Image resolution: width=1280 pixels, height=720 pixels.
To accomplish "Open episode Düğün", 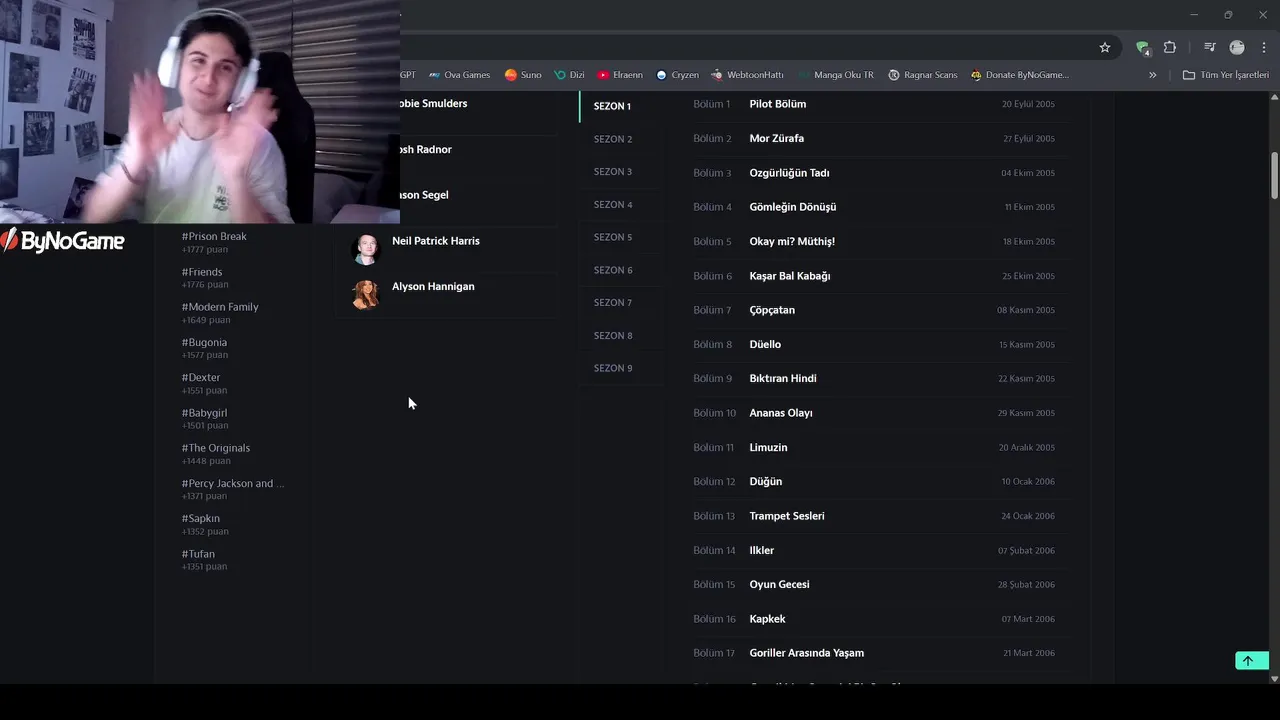I will click(x=765, y=481).
